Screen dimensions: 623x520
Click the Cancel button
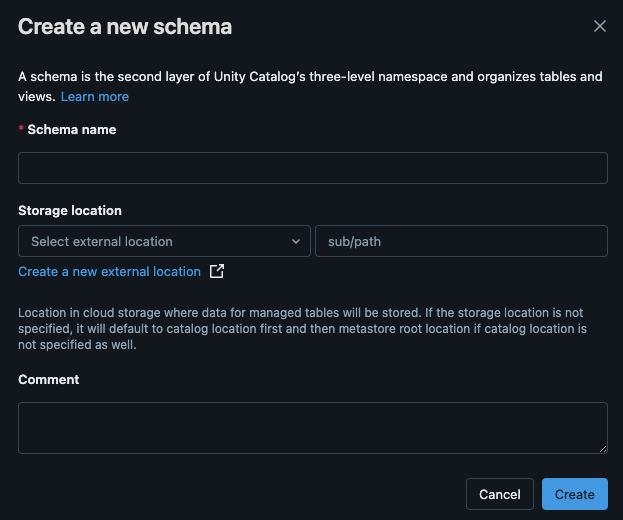pyautogui.click(x=499, y=494)
